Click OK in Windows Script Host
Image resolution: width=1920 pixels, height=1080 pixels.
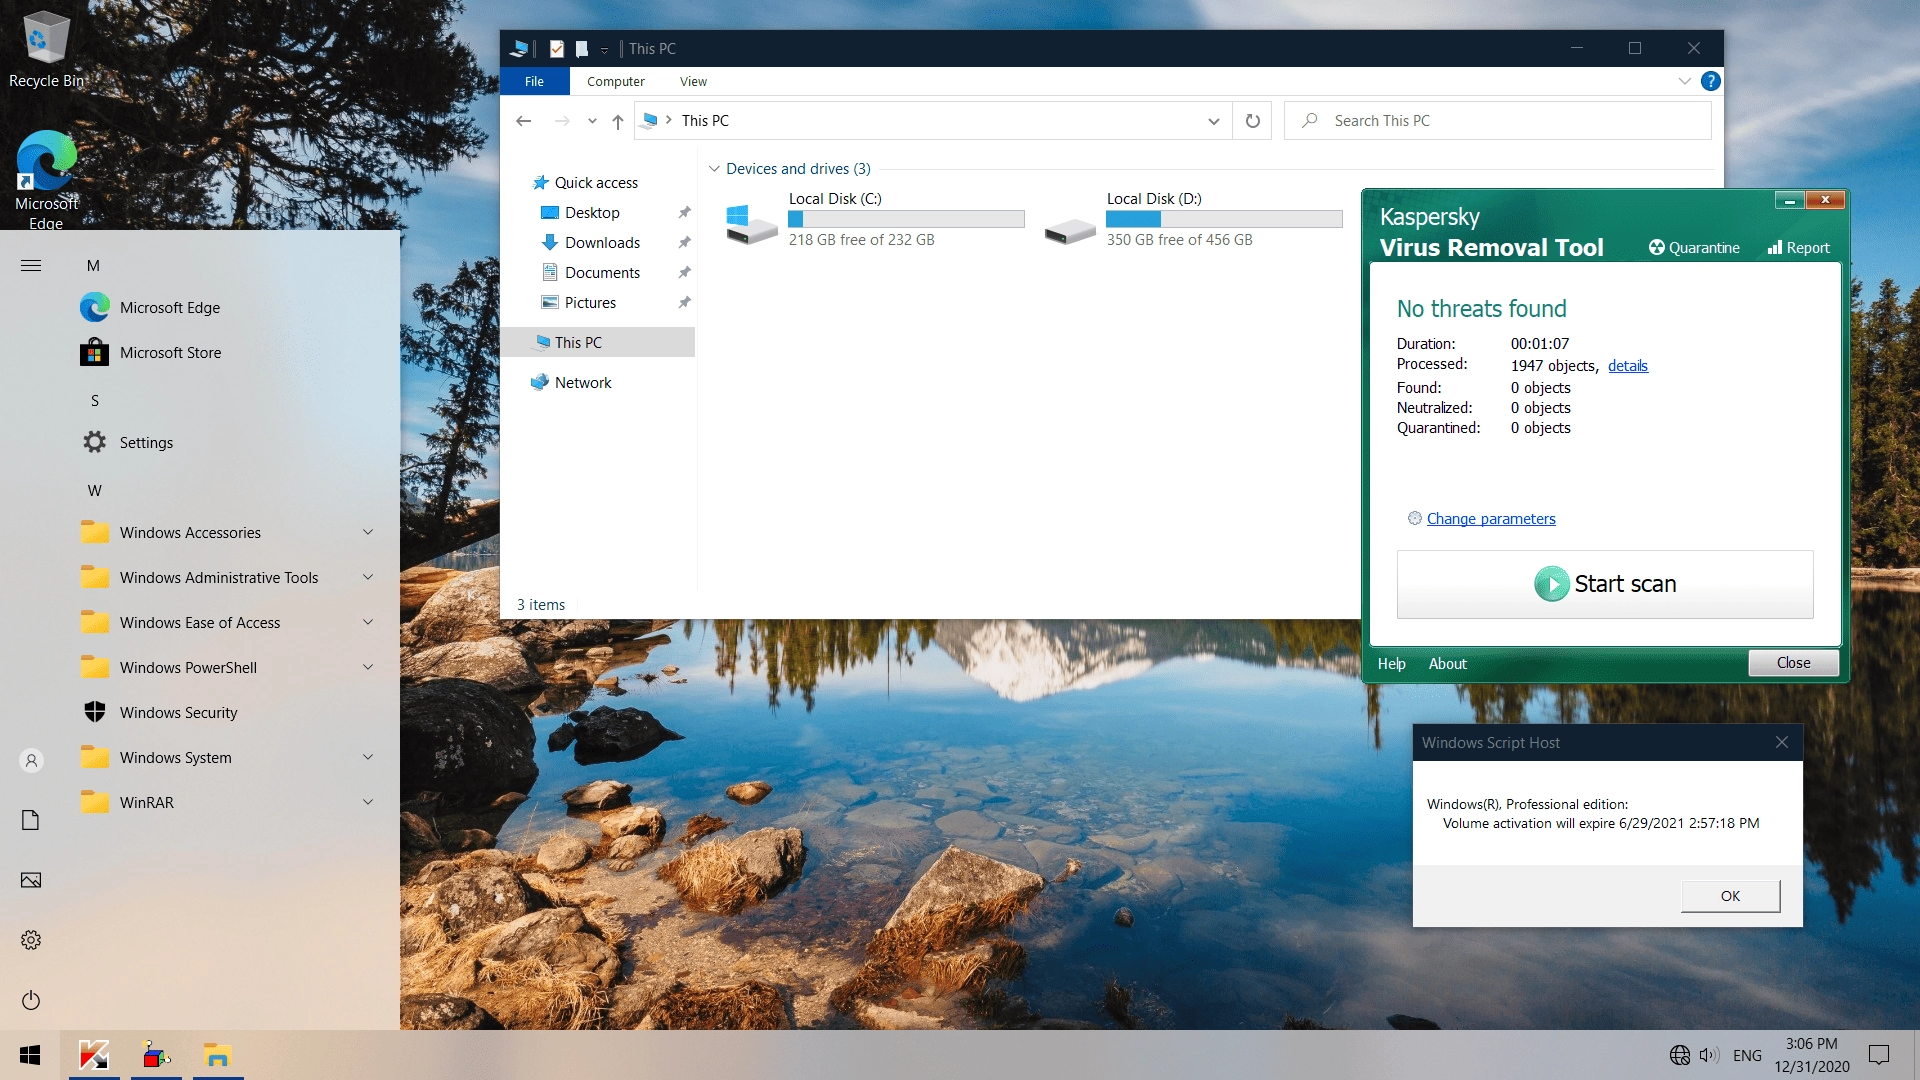(x=1730, y=896)
